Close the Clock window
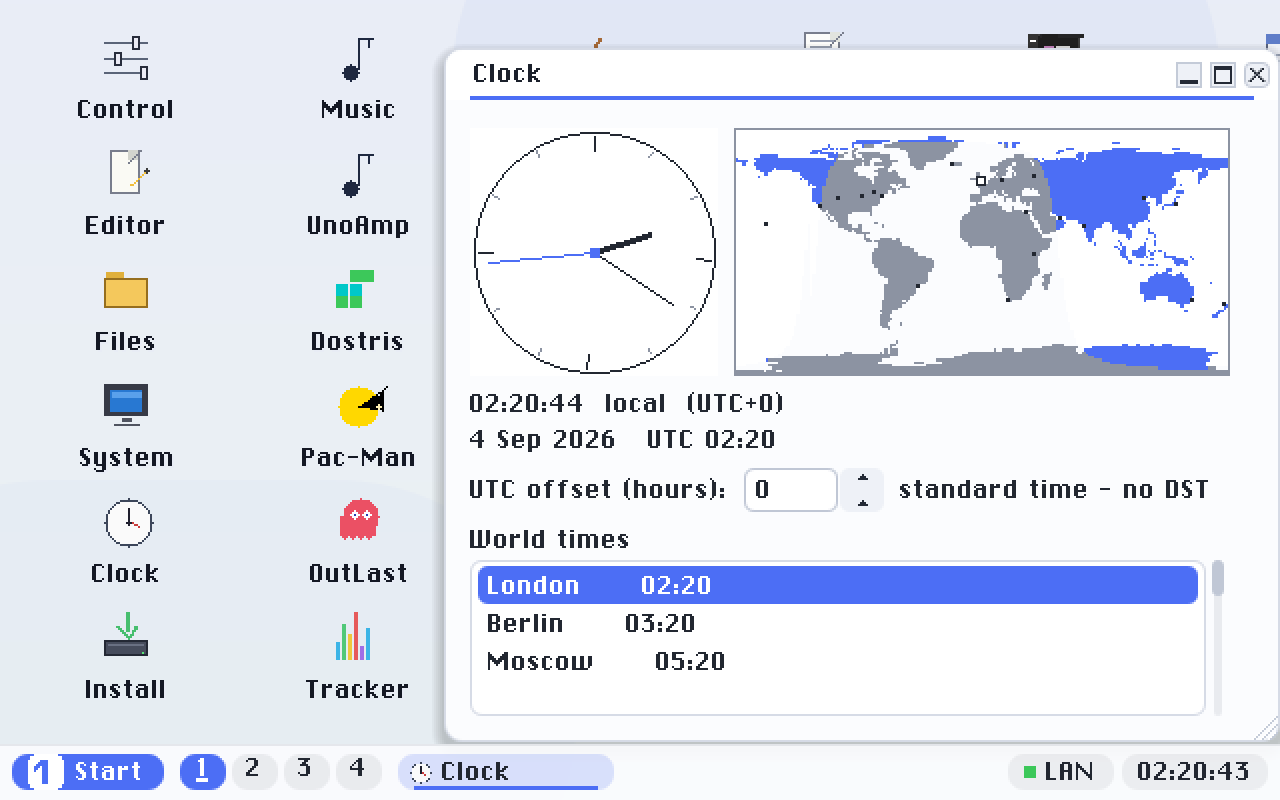This screenshot has height=800, width=1280. click(1257, 75)
